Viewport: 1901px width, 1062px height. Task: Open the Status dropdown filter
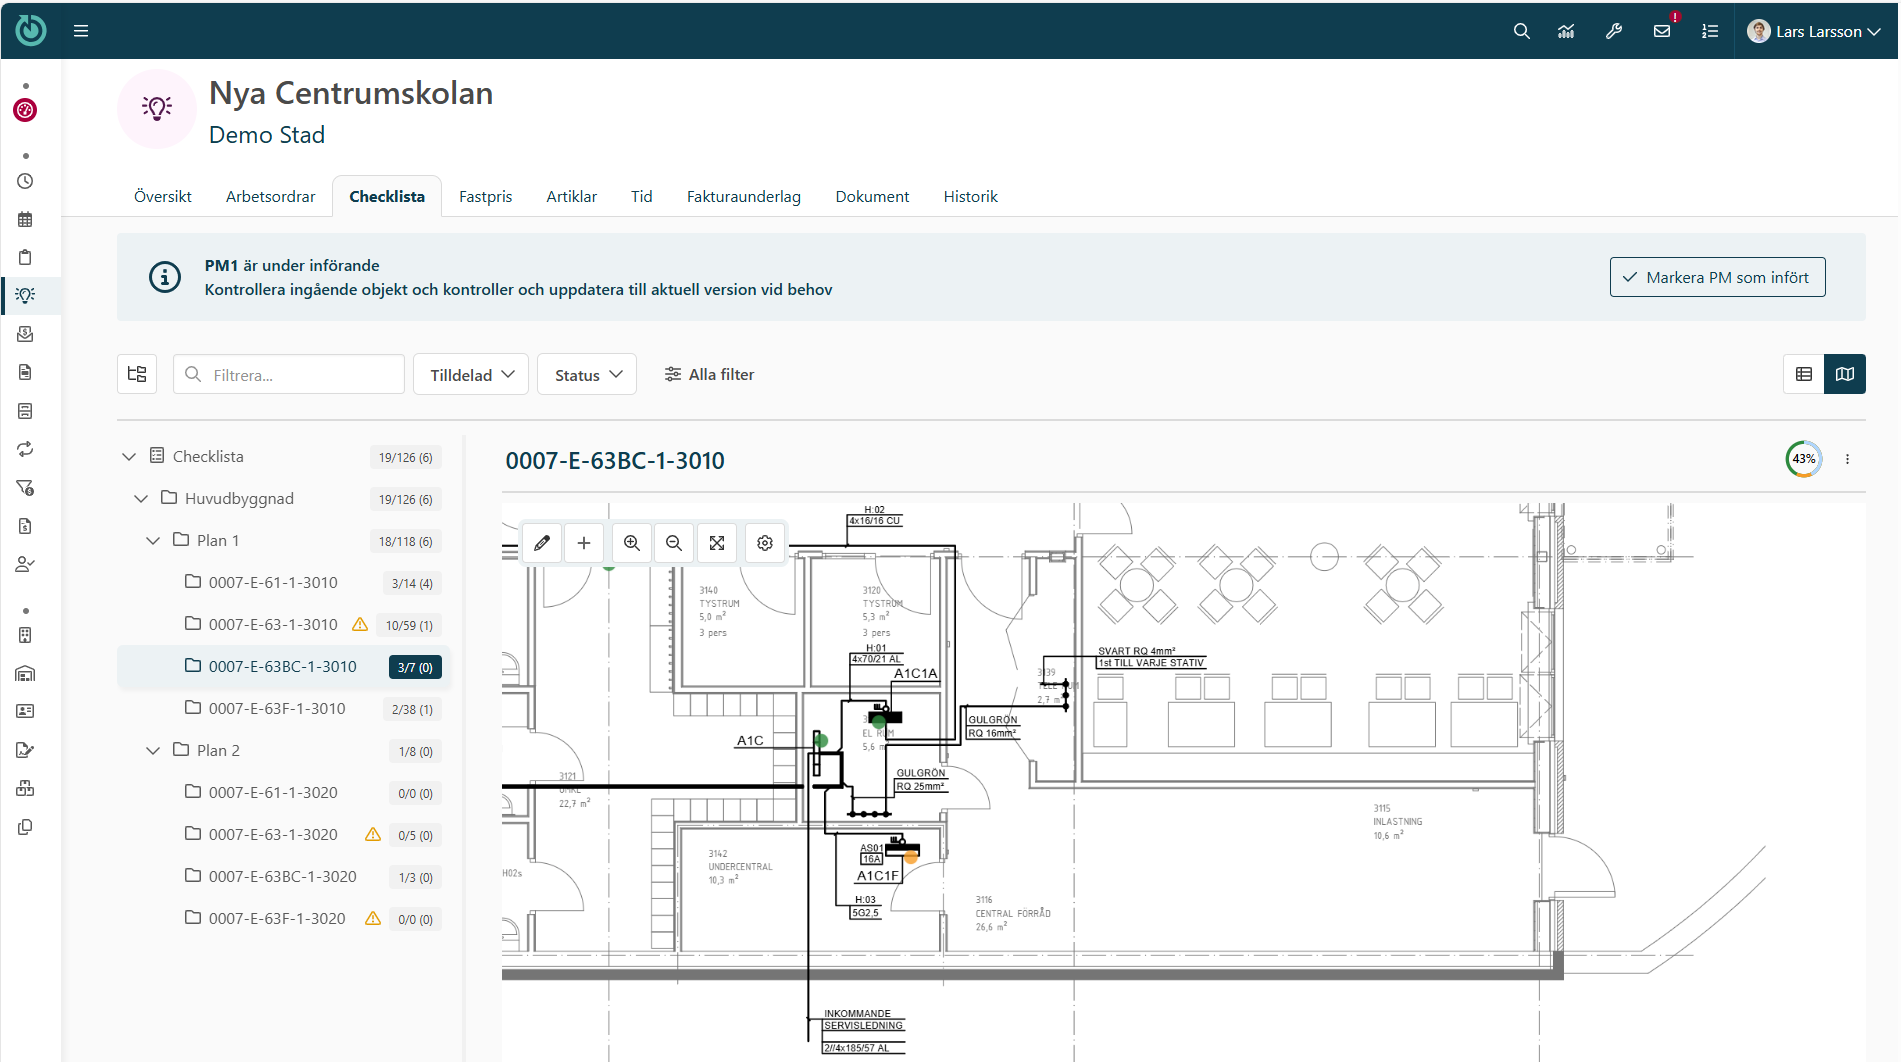[x=587, y=375]
